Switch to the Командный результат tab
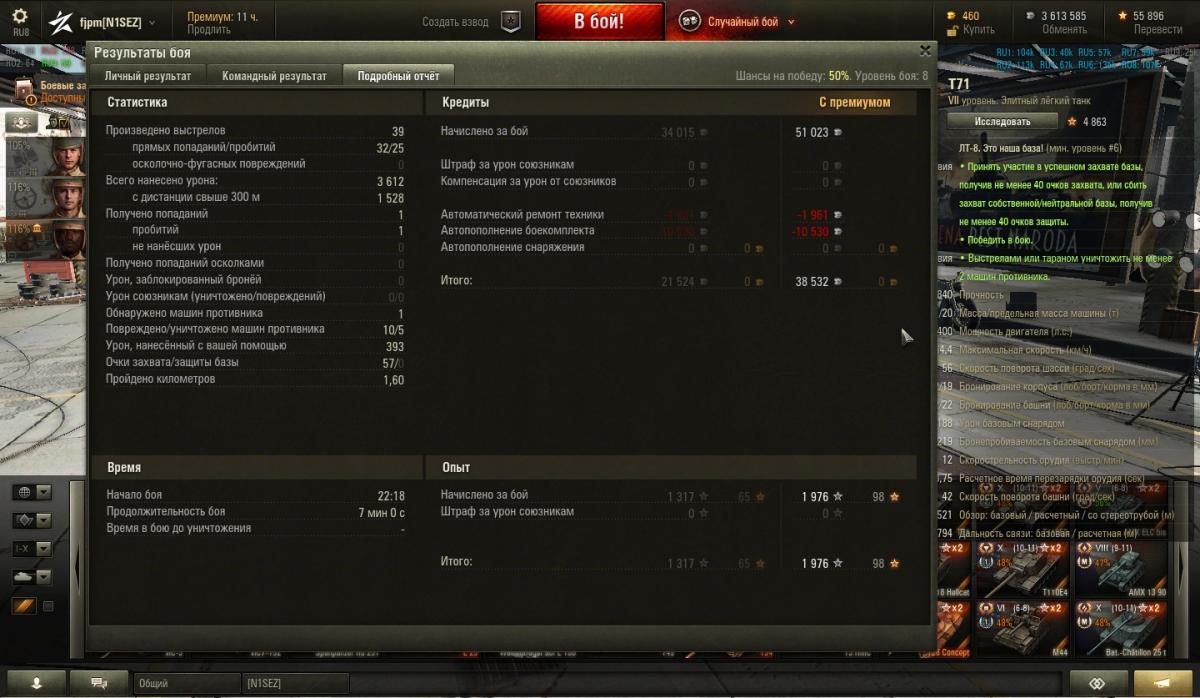The height and width of the screenshot is (698, 1200). tap(274, 76)
